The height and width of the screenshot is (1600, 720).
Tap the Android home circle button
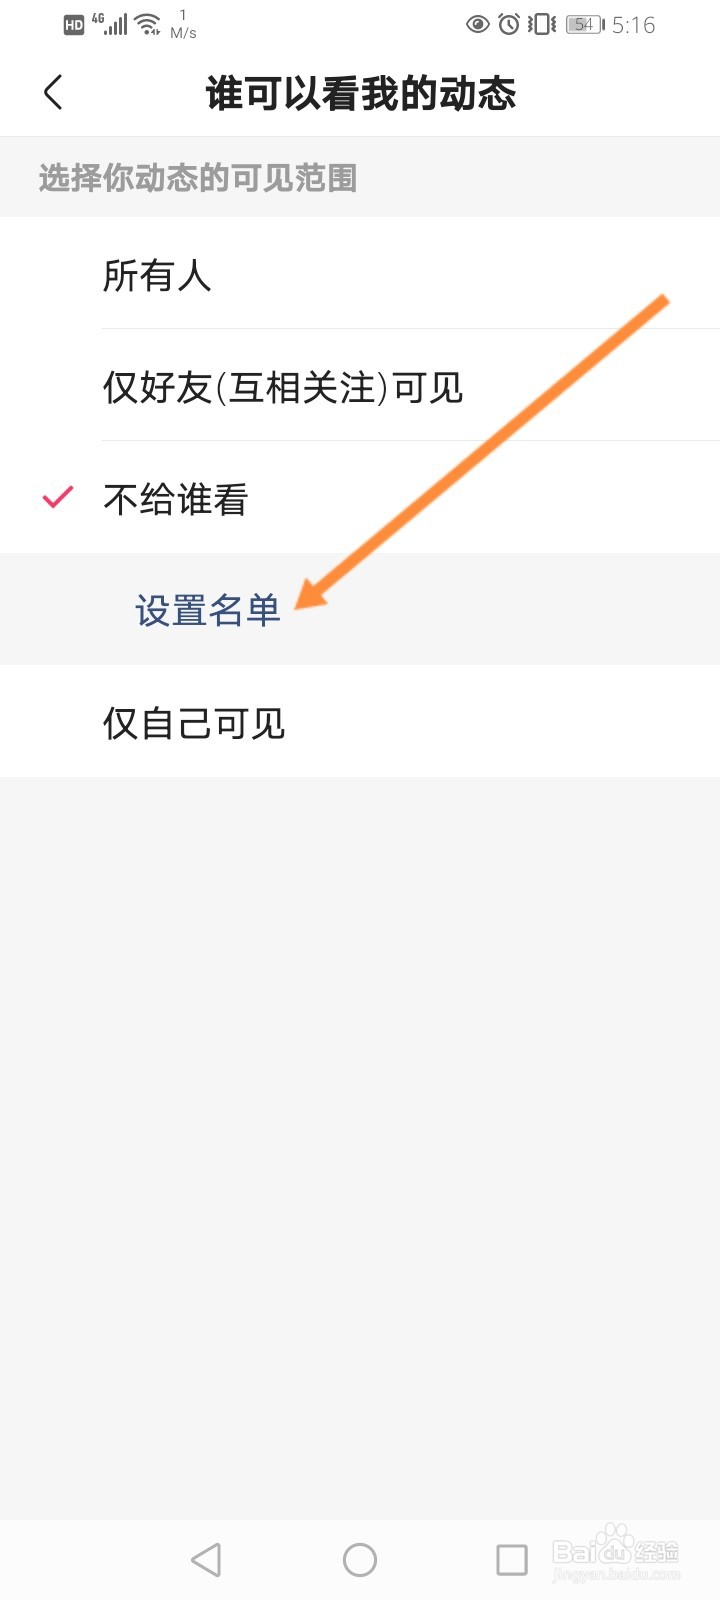360,1559
